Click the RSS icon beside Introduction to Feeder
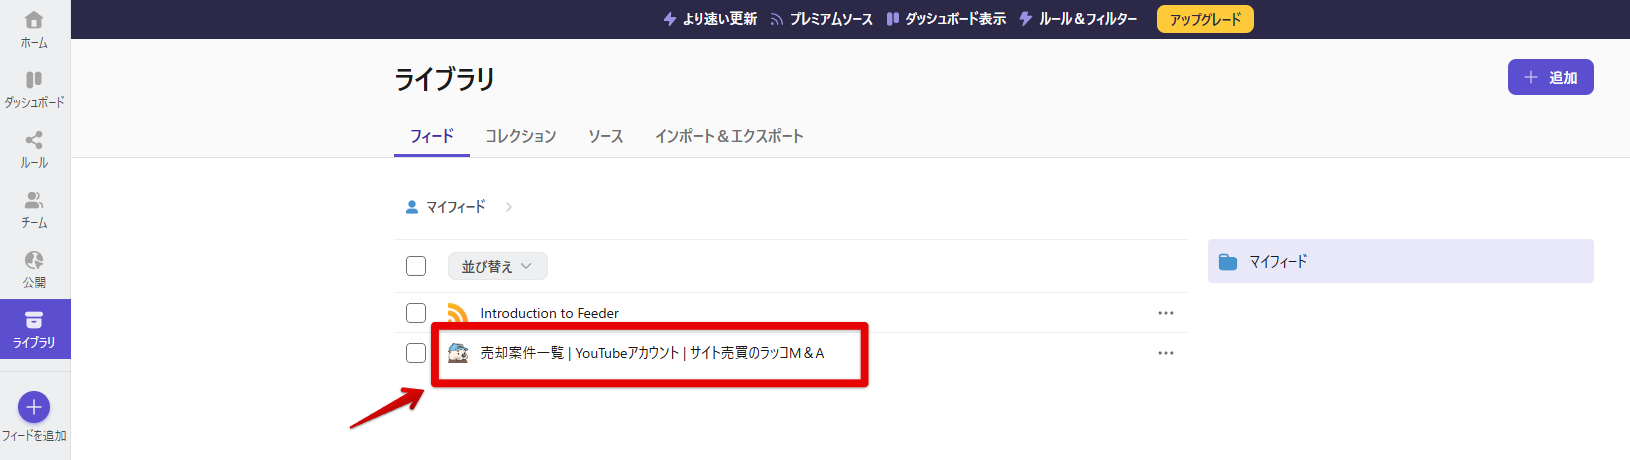 (458, 313)
